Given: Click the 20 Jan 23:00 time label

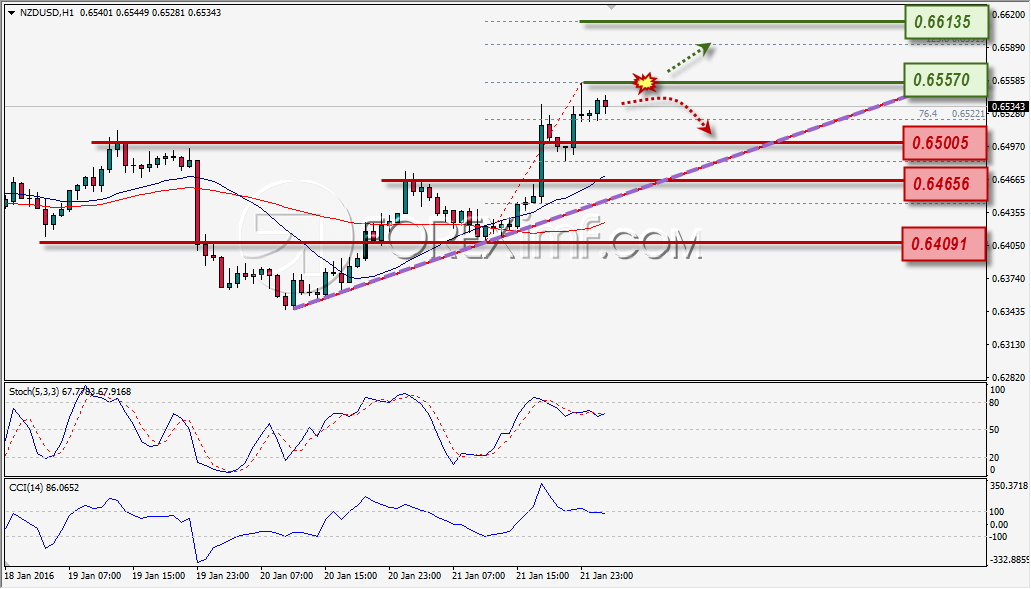Looking at the screenshot, I should pos(415,576).
